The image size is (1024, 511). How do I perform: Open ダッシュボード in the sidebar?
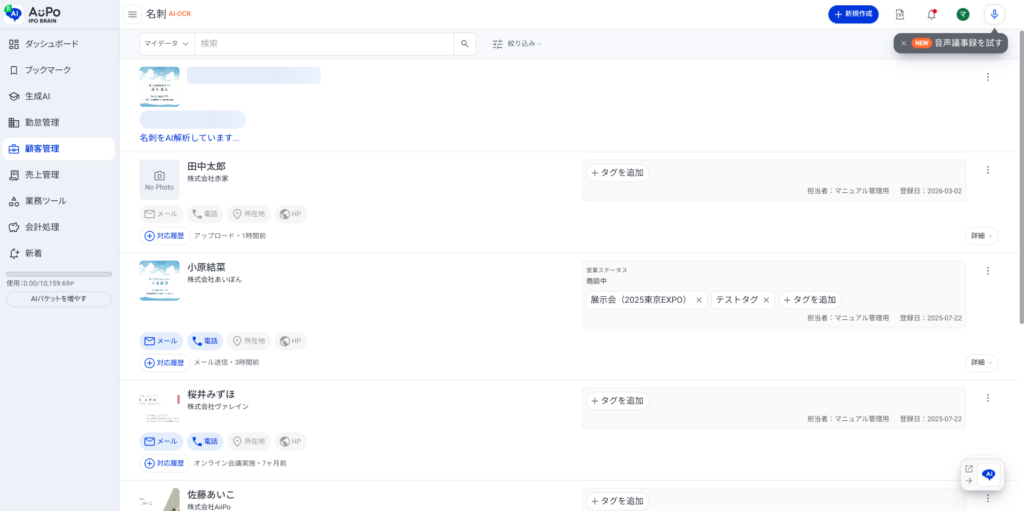51,44
